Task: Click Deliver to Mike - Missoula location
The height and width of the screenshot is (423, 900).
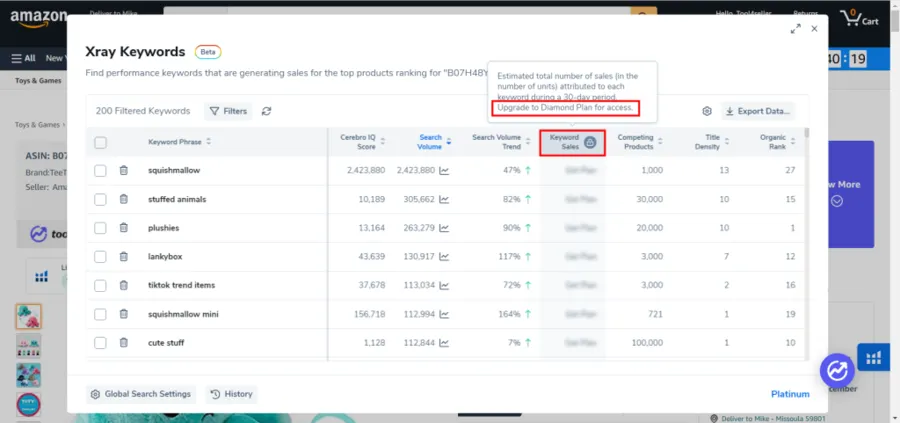Action: coord(768,418)
